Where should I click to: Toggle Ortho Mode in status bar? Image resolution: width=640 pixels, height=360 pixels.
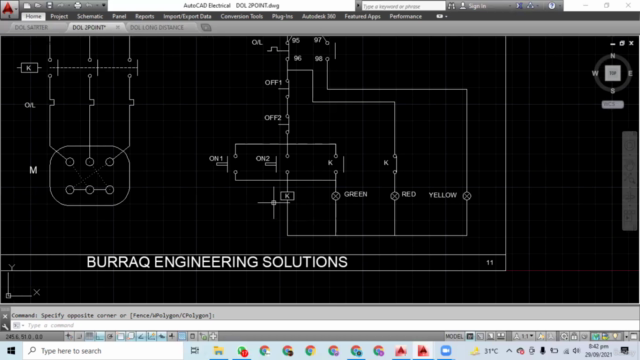[x=100, y=336]
